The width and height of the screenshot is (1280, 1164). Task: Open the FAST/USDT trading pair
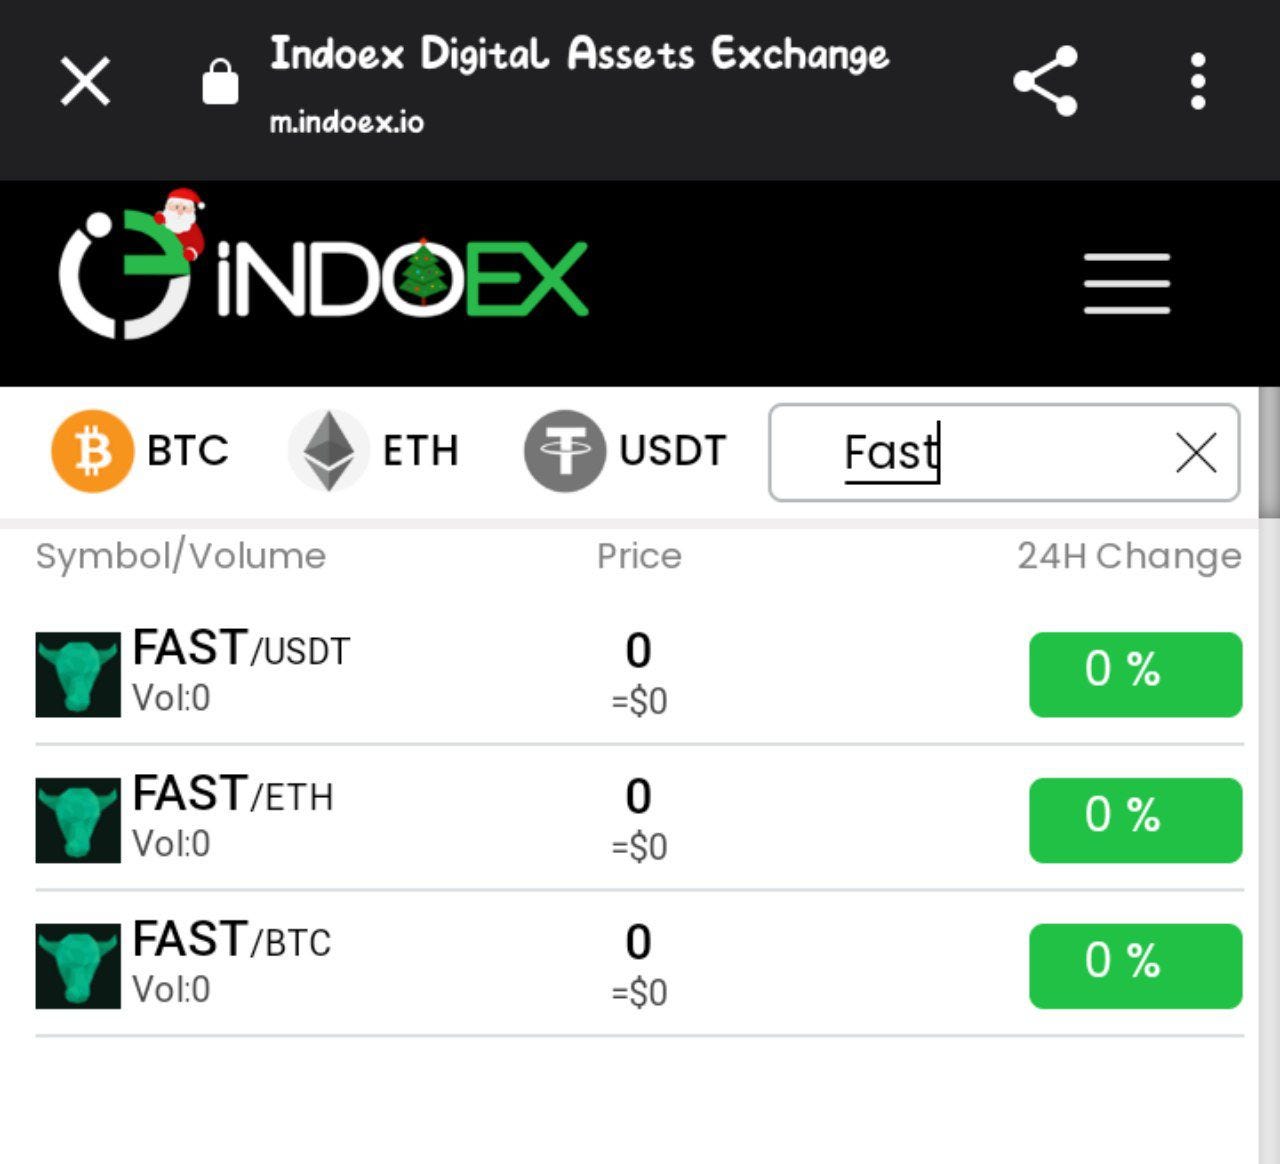click(x=639, y=674)
